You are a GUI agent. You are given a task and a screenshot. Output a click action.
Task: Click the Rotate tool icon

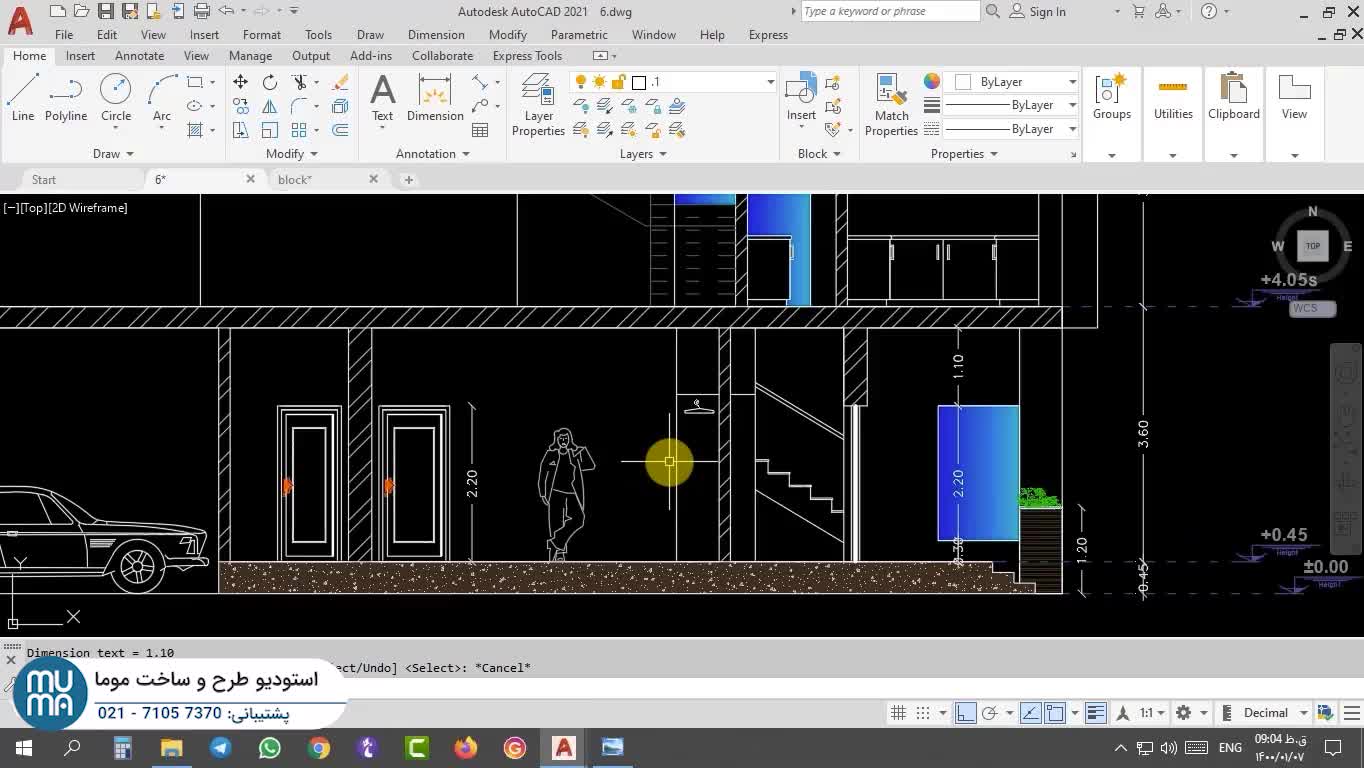pos(270,82)
